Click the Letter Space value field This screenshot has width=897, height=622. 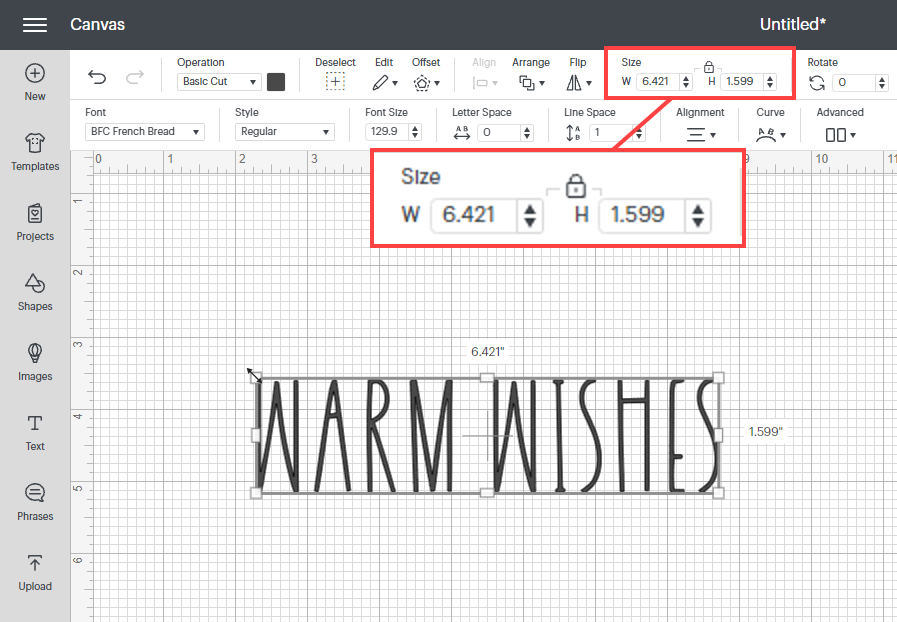[499, 133]
